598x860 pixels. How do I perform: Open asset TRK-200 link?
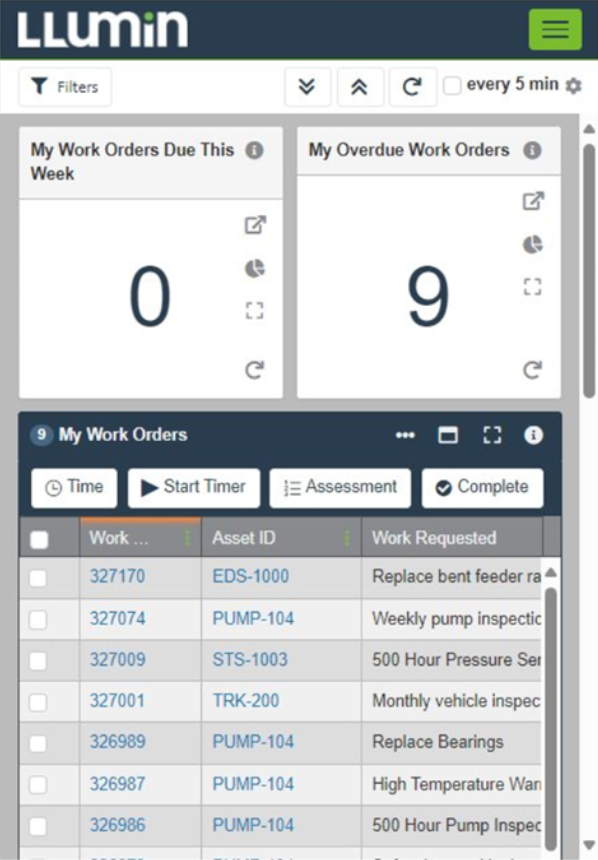pos(246,701)
